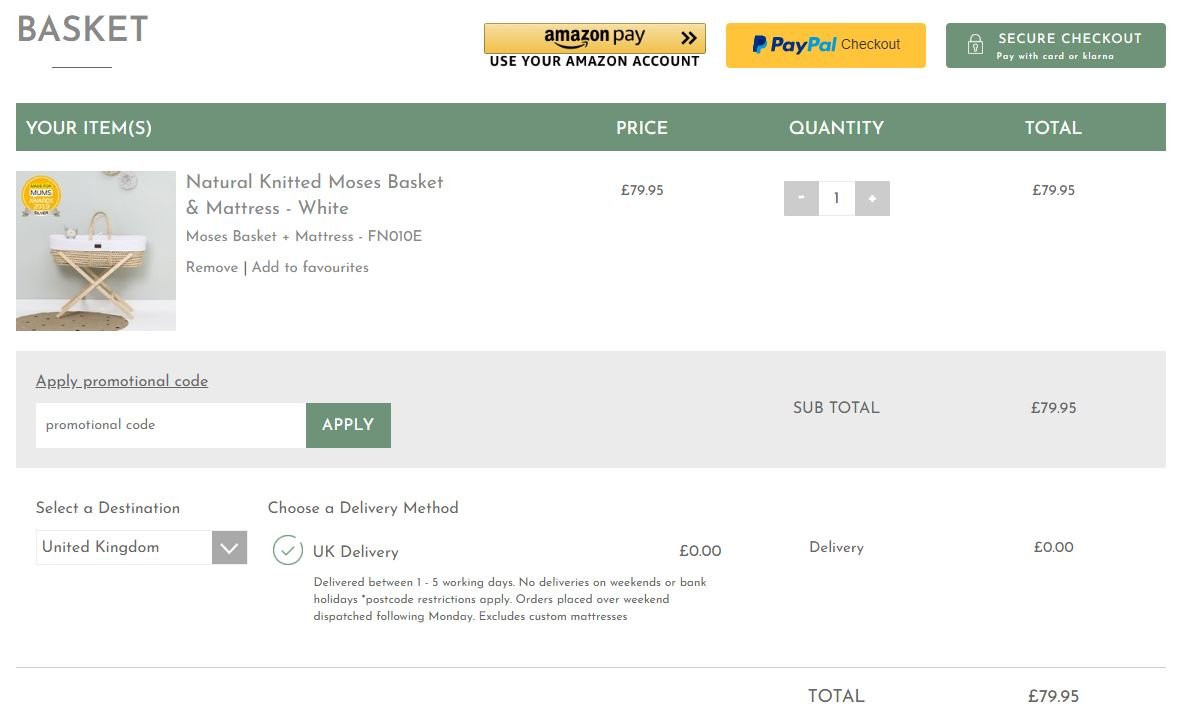Click the PayPal logo icon

coord(760,45)
